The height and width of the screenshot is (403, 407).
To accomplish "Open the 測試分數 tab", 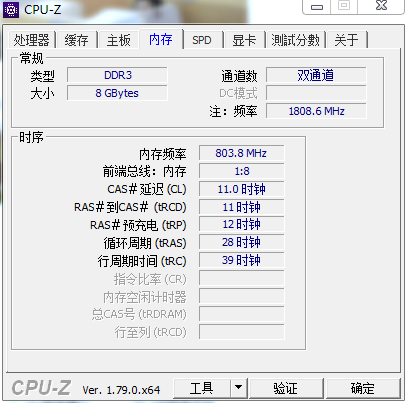I will [295, 40].
